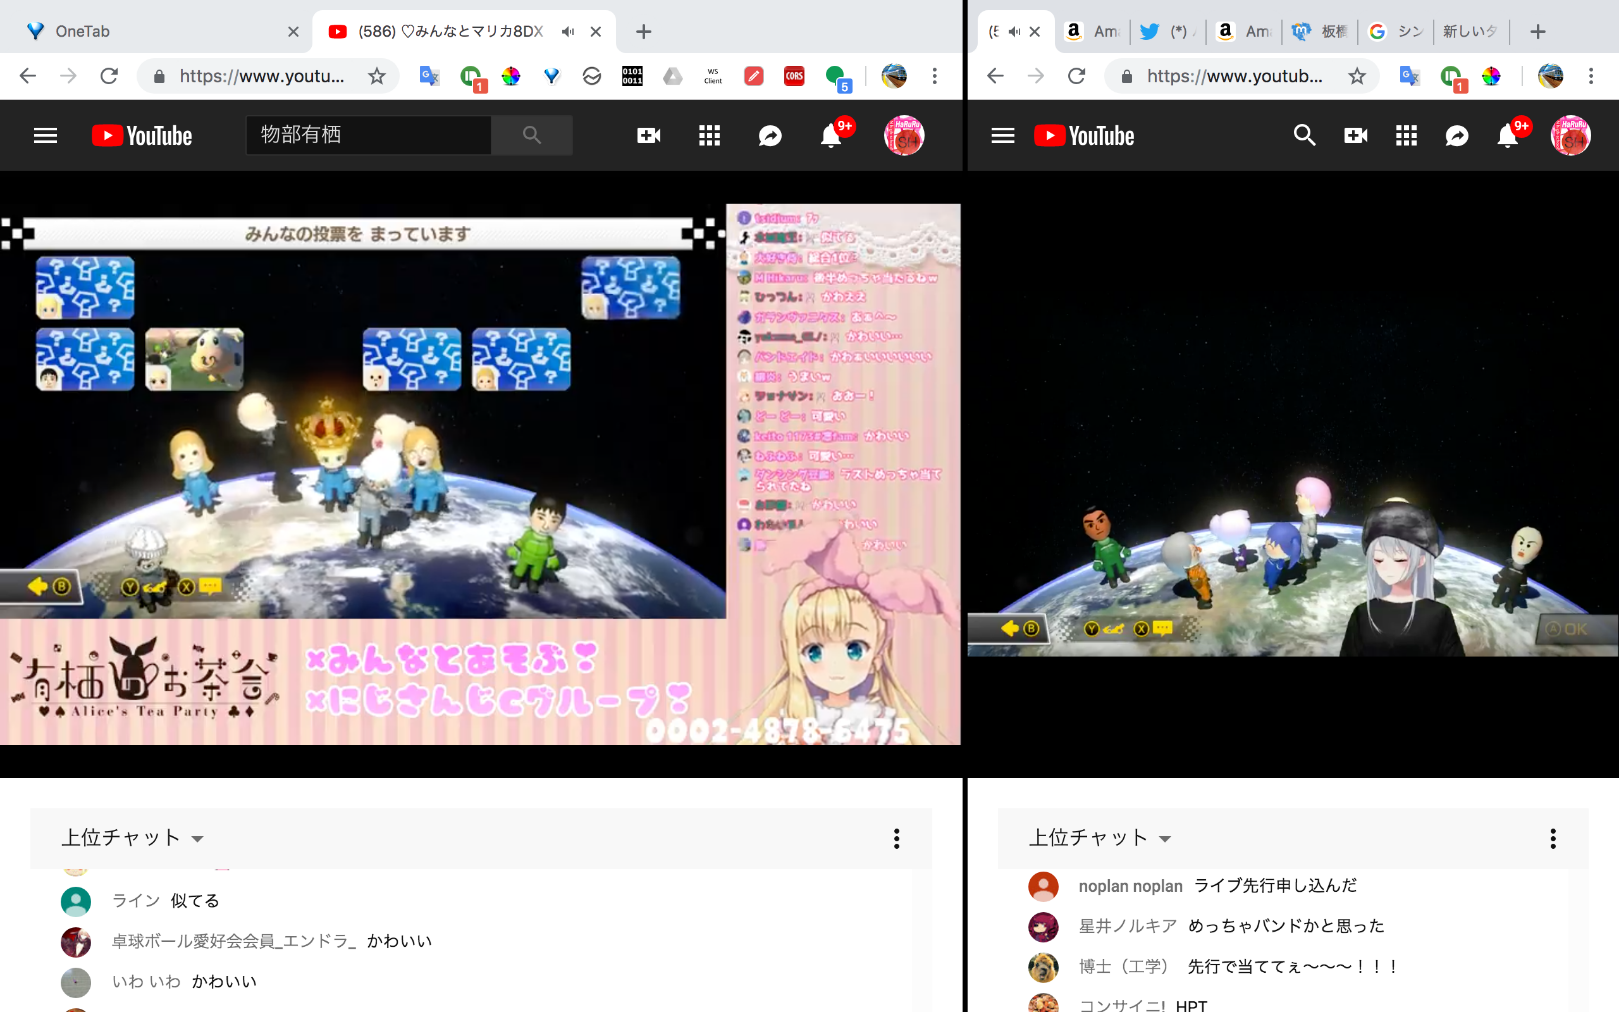Click the search magnifier button beside search box

point(531,135)
